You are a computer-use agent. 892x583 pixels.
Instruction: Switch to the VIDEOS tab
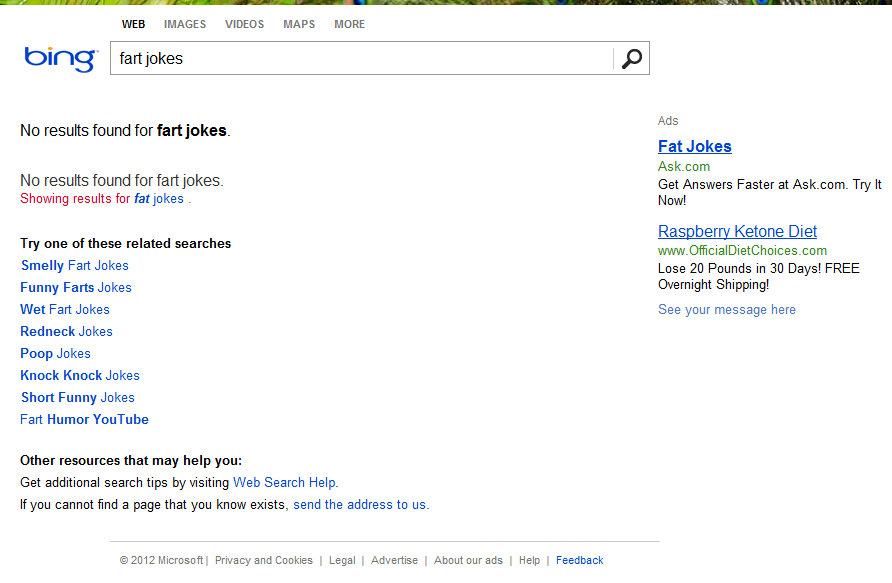(x=244, y=24)
